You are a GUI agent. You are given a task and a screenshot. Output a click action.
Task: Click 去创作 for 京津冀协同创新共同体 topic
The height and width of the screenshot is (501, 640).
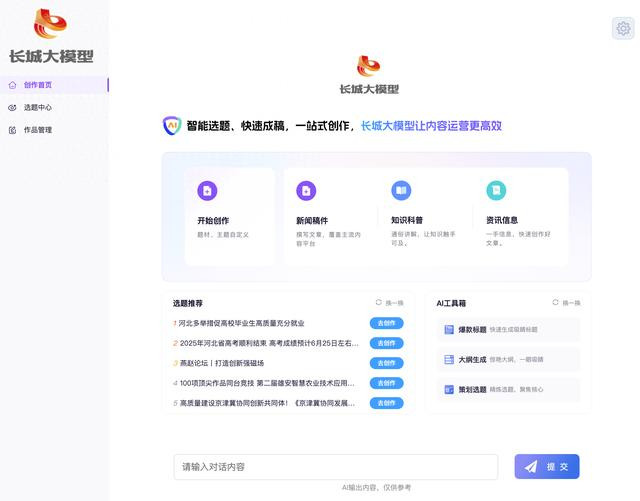(x=387, y=403)
